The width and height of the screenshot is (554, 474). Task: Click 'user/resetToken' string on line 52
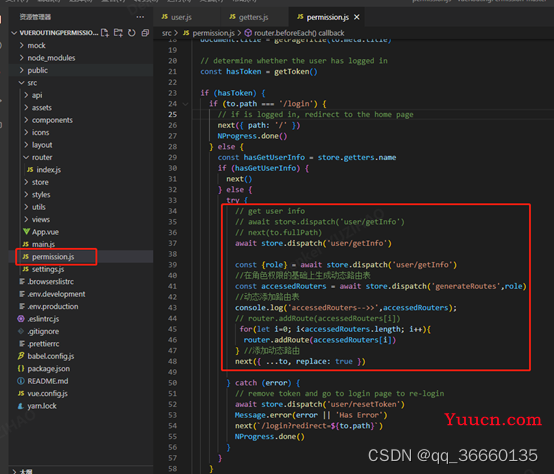tap(363, 404)
